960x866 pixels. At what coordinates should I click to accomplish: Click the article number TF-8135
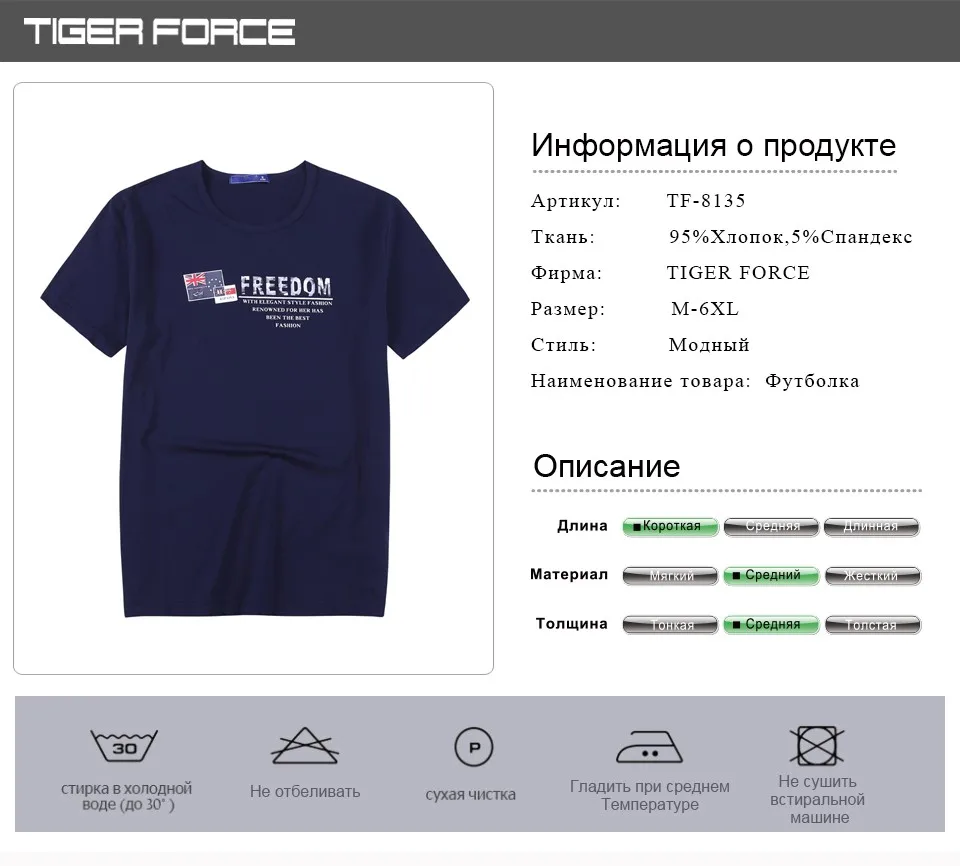click(706, 201)
